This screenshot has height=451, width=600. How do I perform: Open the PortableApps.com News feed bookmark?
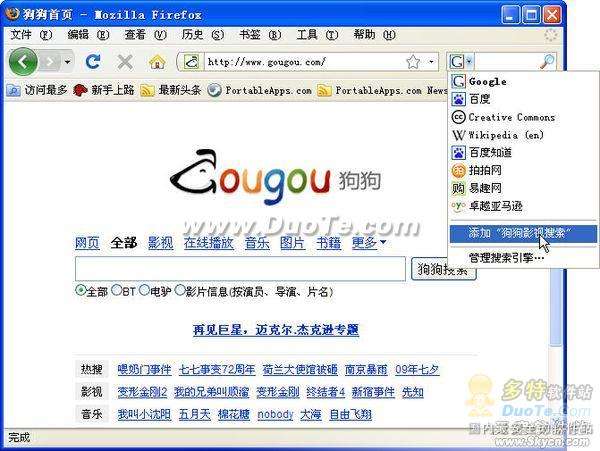coord(382,90)
